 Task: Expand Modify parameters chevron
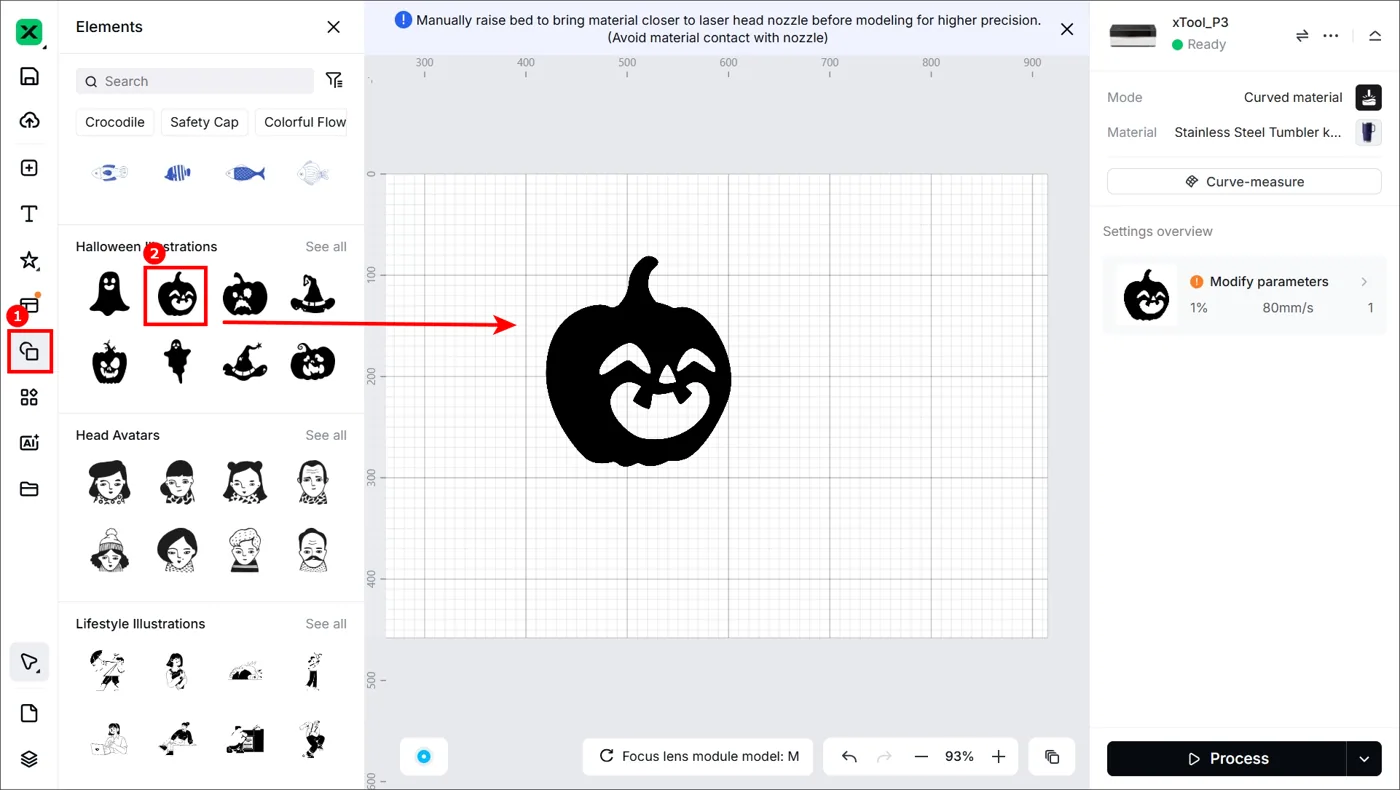[x=1364, y=282]
